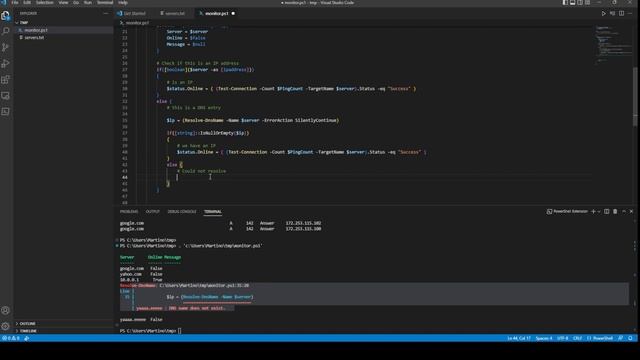The width and height of the screenshot is (640, 360).
Task: Expand the TIMELINE section
Action: point(63,331)
